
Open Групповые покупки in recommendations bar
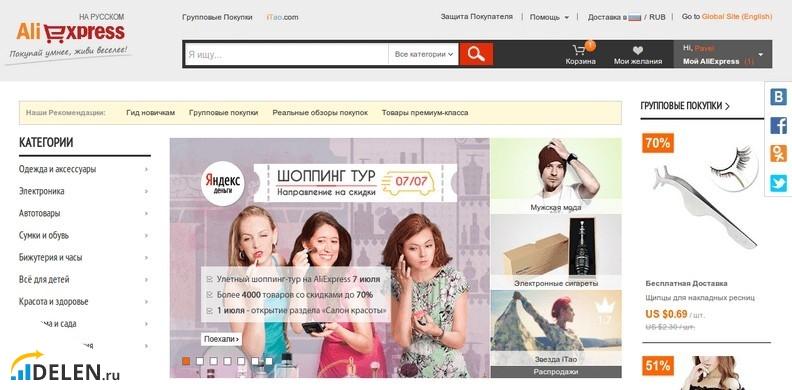point(223,113)
